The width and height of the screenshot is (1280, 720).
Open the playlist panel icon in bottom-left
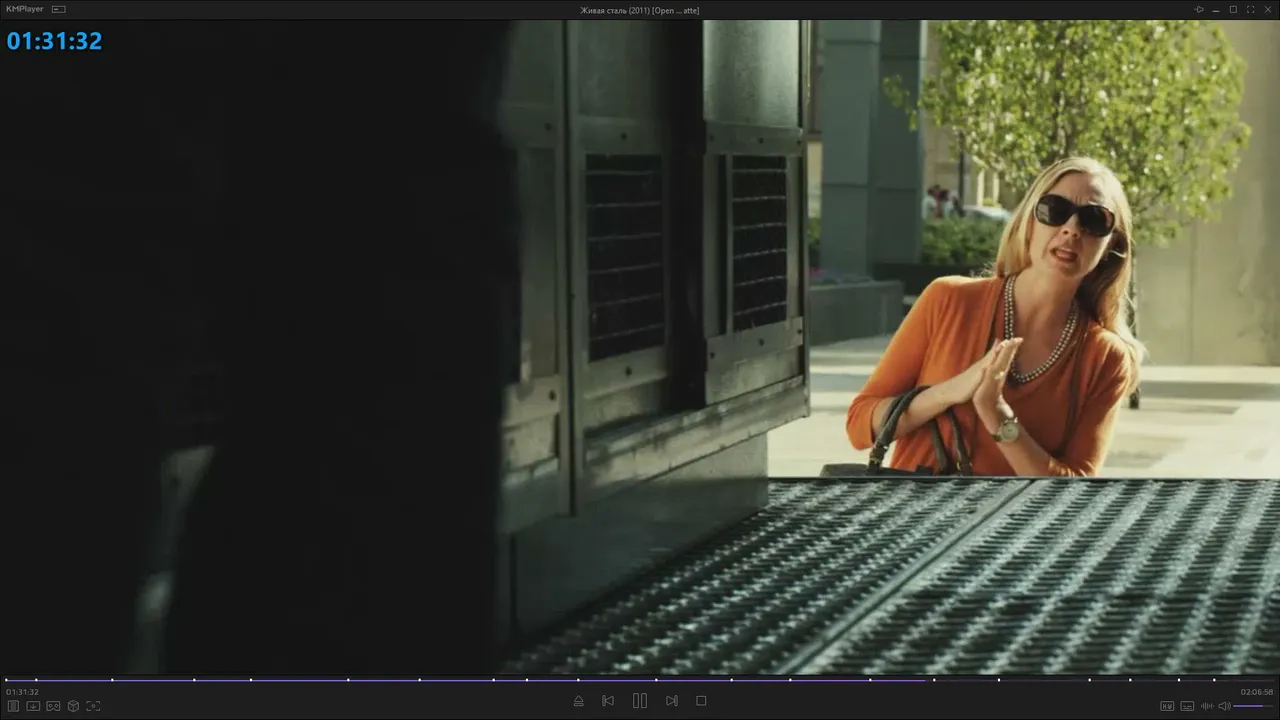[14, 706]
